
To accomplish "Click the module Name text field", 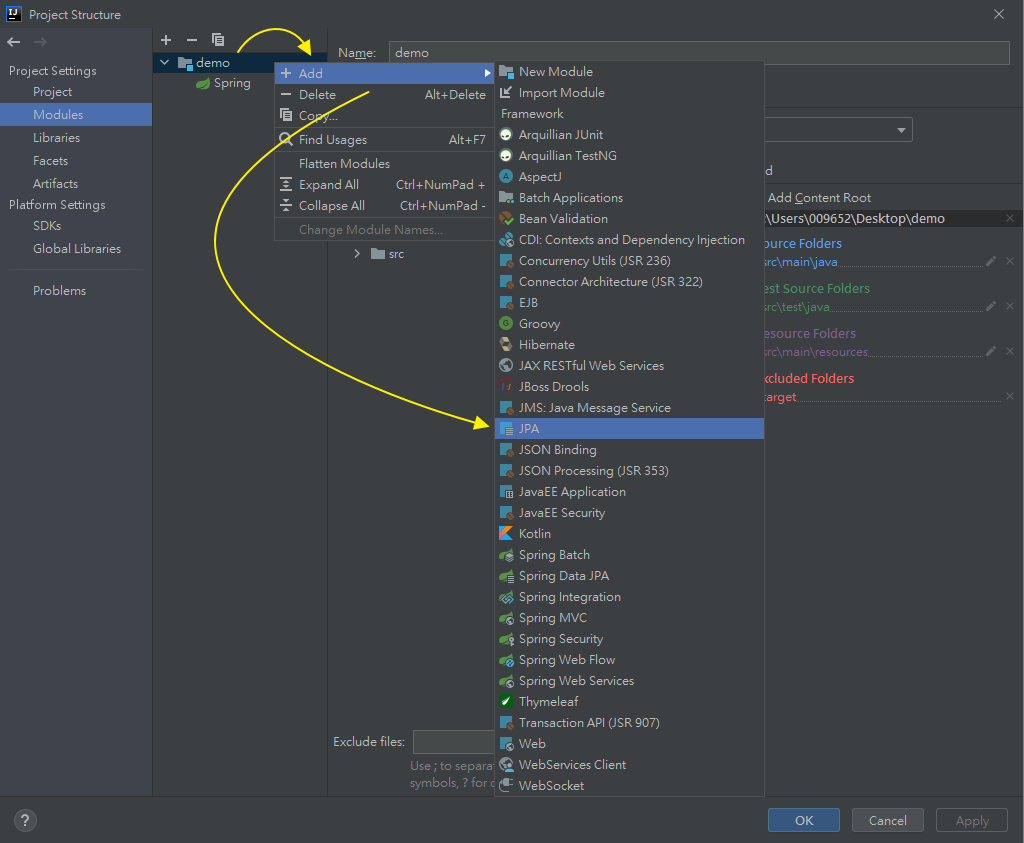I will click(x=698, y=53).
